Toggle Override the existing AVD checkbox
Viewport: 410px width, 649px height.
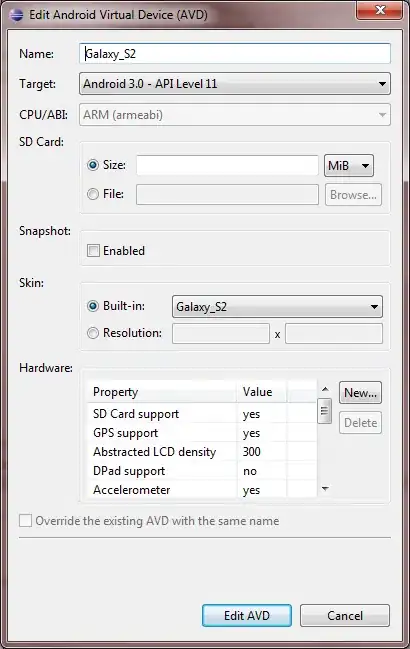(x=26, y=521)
